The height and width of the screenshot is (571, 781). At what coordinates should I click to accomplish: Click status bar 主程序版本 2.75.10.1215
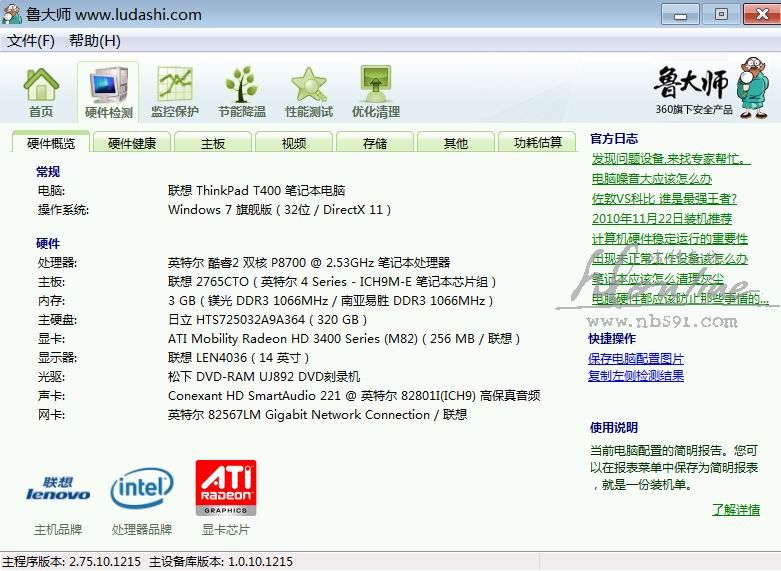(x=71, y=562)
